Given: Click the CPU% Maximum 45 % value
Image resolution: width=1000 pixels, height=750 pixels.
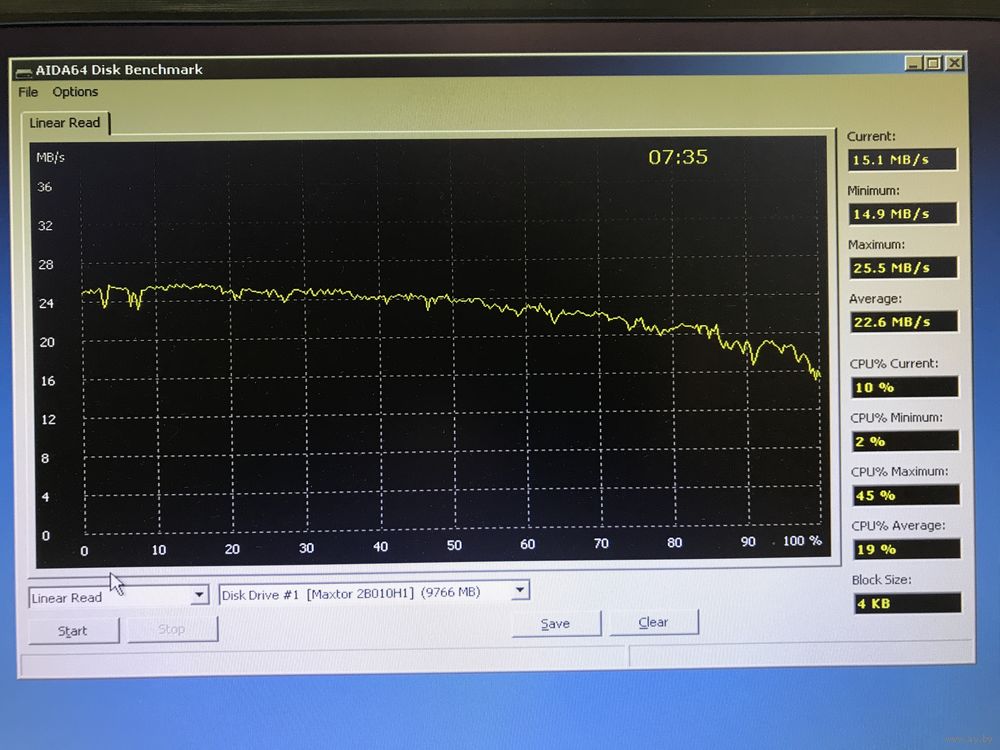Looking at the screenshot, I should (x=906, y=495).
